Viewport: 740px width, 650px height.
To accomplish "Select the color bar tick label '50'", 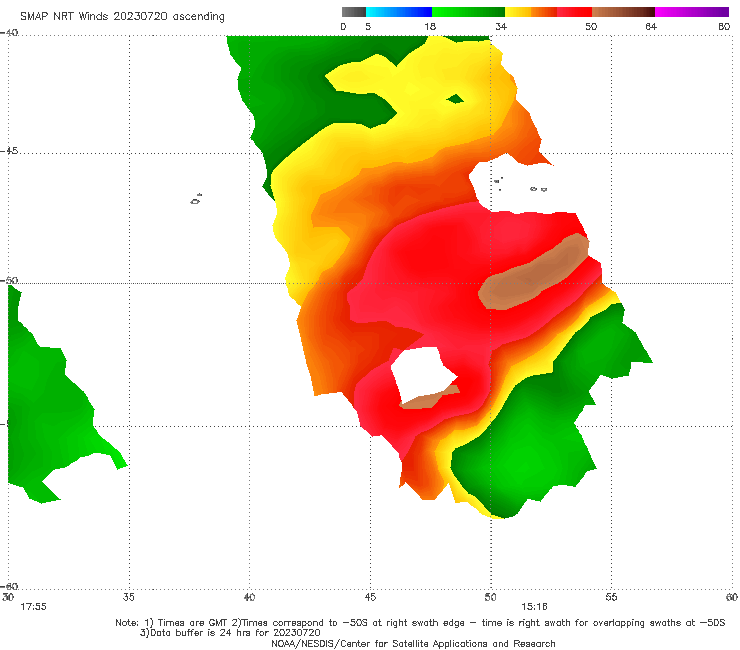I will pyautogui.click(x=591, y=27).
